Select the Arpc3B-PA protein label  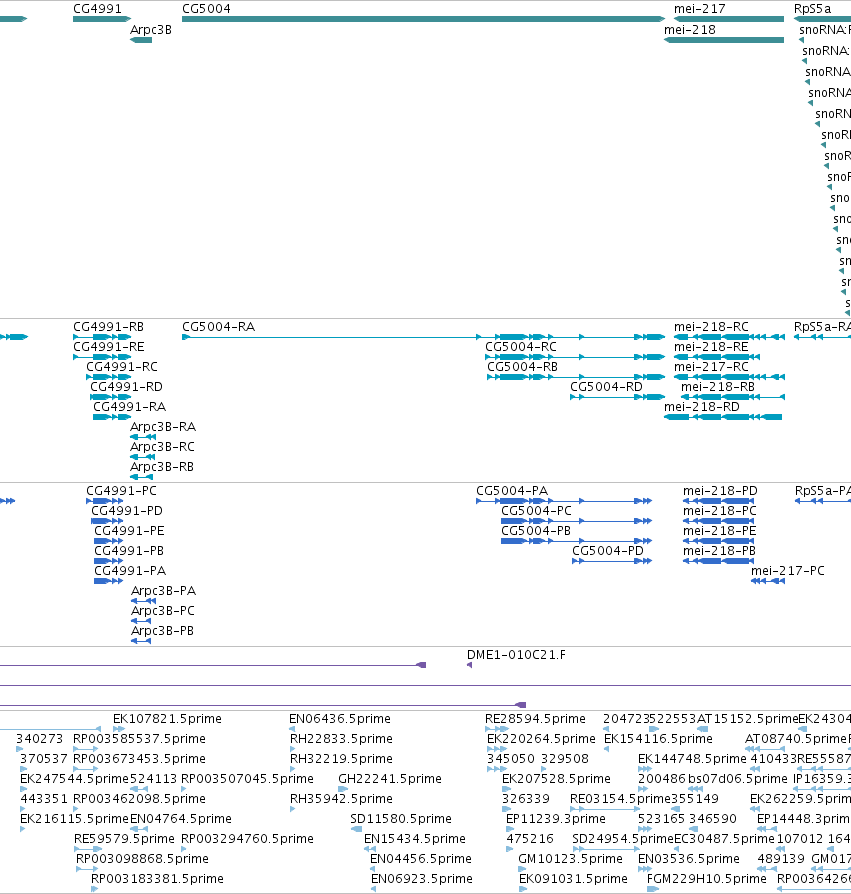163,590
